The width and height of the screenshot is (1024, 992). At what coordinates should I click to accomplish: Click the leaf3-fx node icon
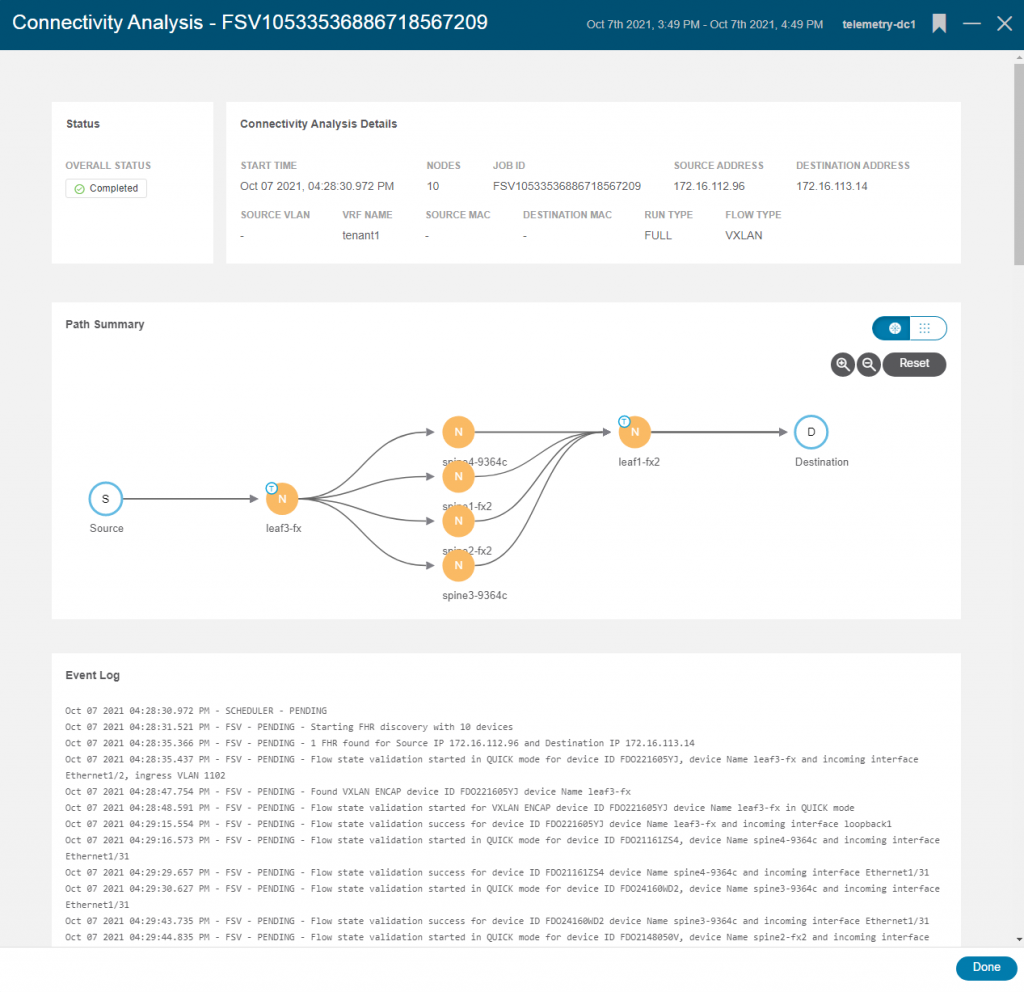281,498
